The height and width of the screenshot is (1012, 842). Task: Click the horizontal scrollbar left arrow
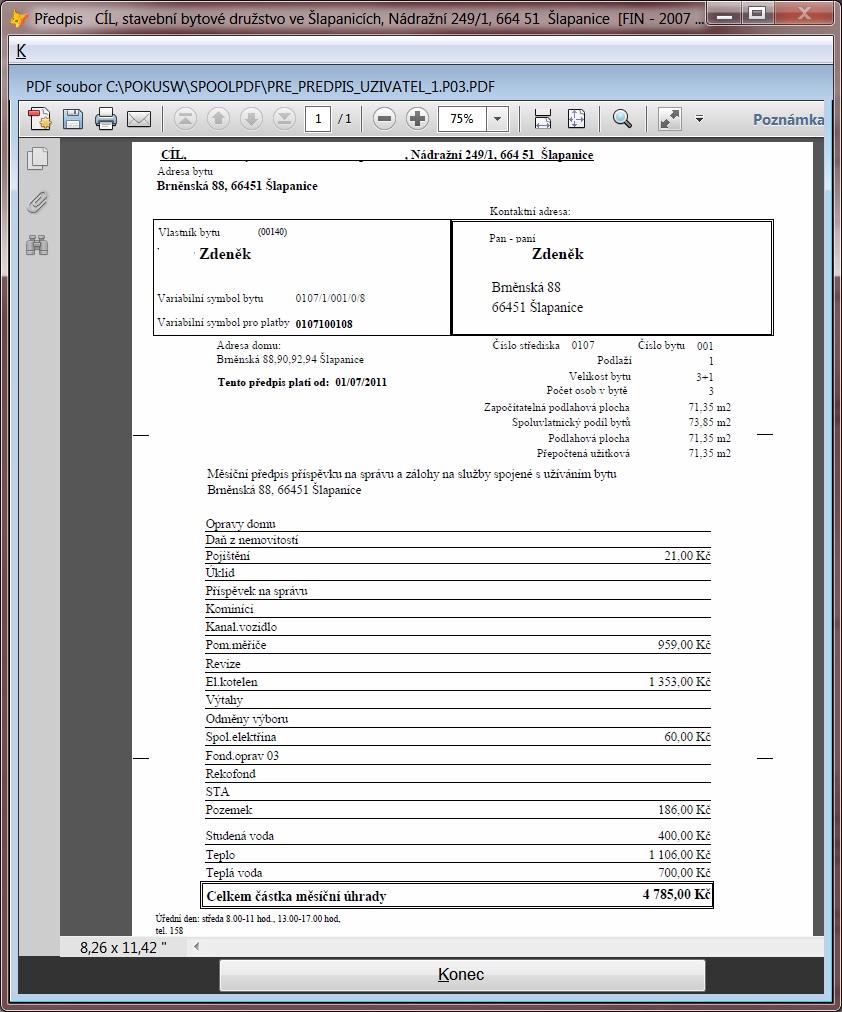coord(197,947)
